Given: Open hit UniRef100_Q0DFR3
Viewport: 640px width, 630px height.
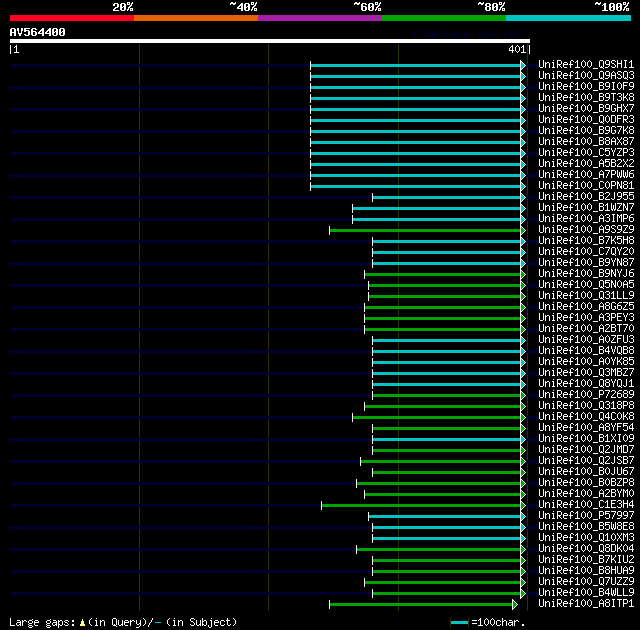Looking at the screenshot, I should pyautogui.click(x=586, y=120).
